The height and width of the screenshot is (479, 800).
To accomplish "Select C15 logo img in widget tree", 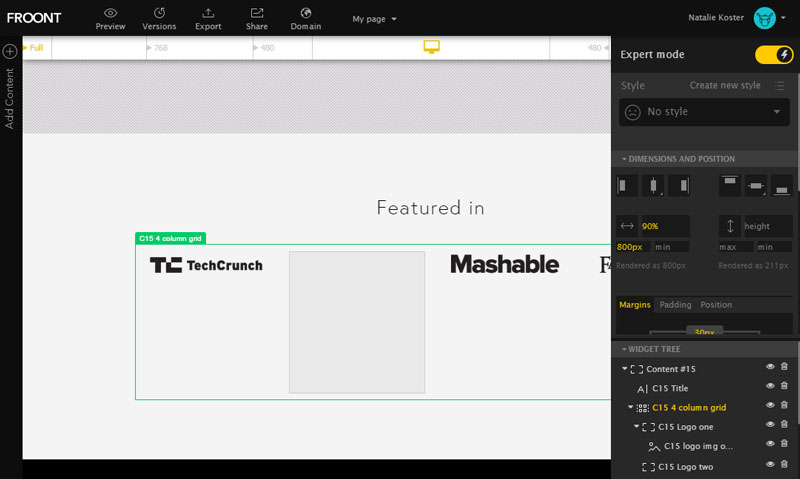I will [x=698, y=446].
